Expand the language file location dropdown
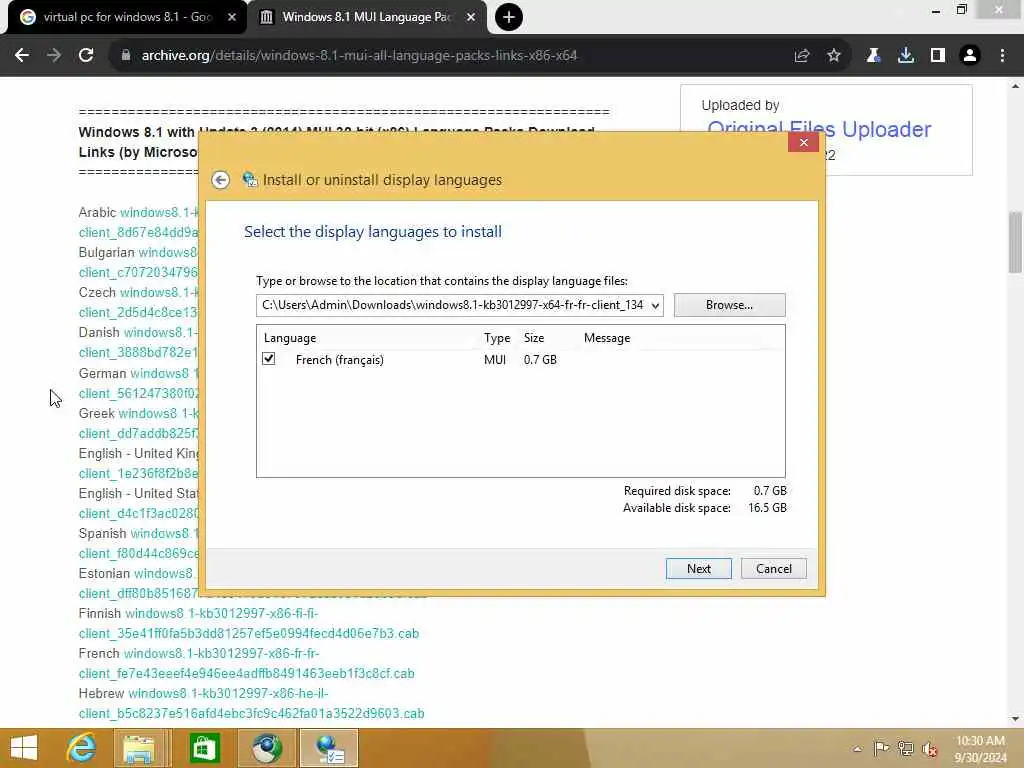This screenshot has height=768, width=1024. point(655,306)
